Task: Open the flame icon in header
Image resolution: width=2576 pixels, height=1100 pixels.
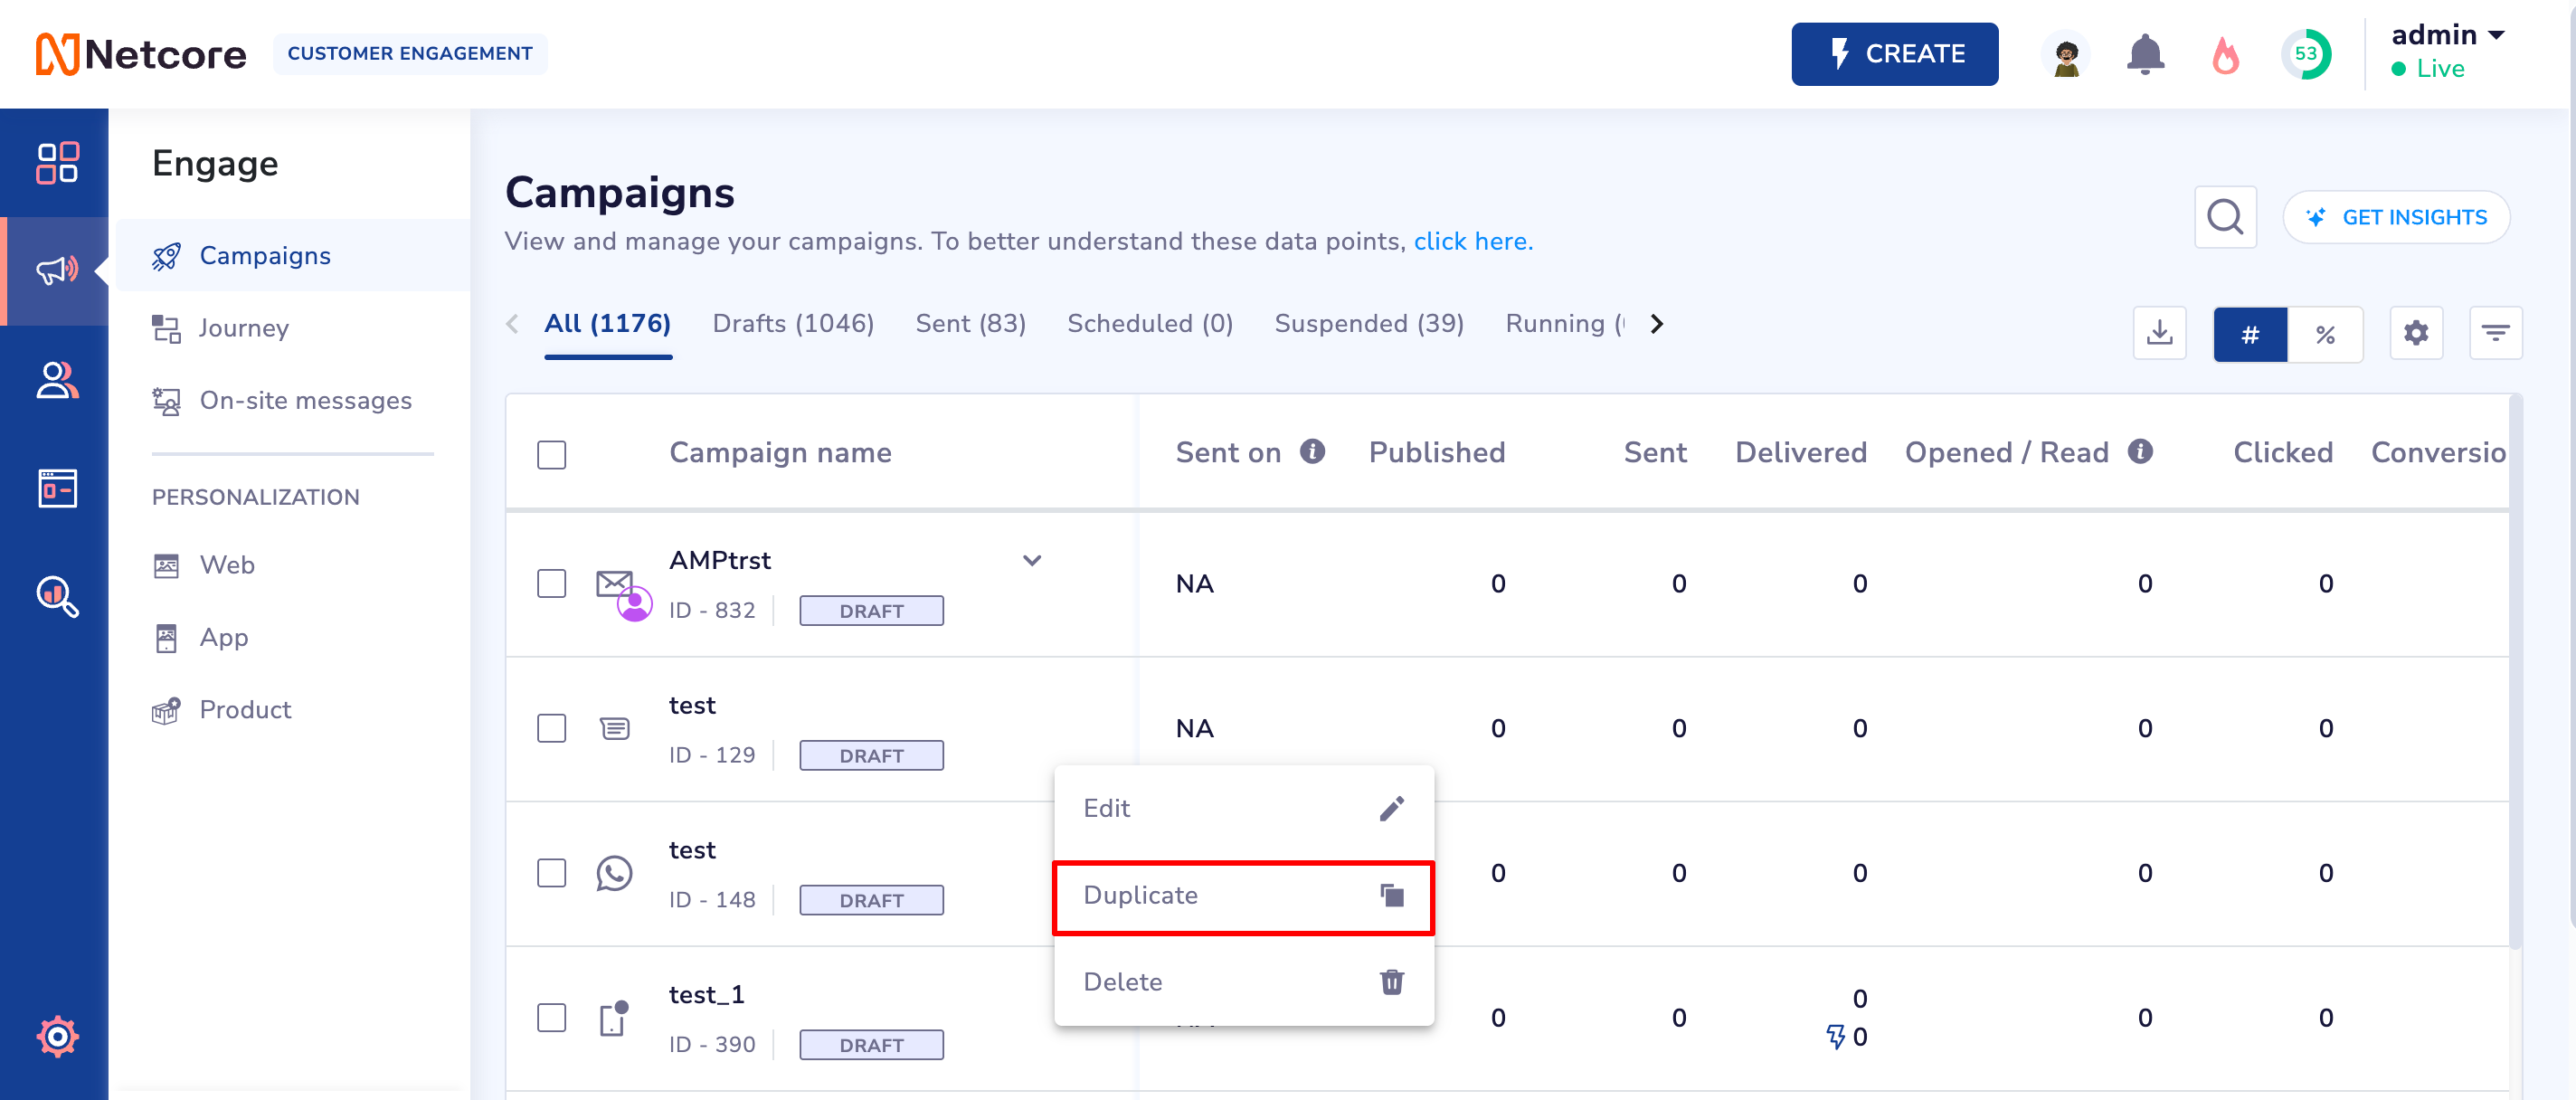Action: 2225,55
